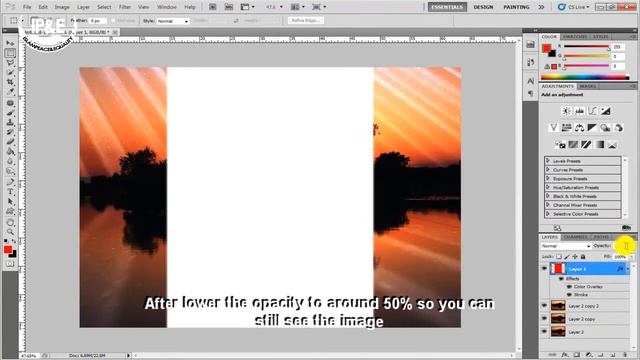This screenshot has width=640, height=360.
Task: Select the Horizontal Type tool
Action: 10,192
